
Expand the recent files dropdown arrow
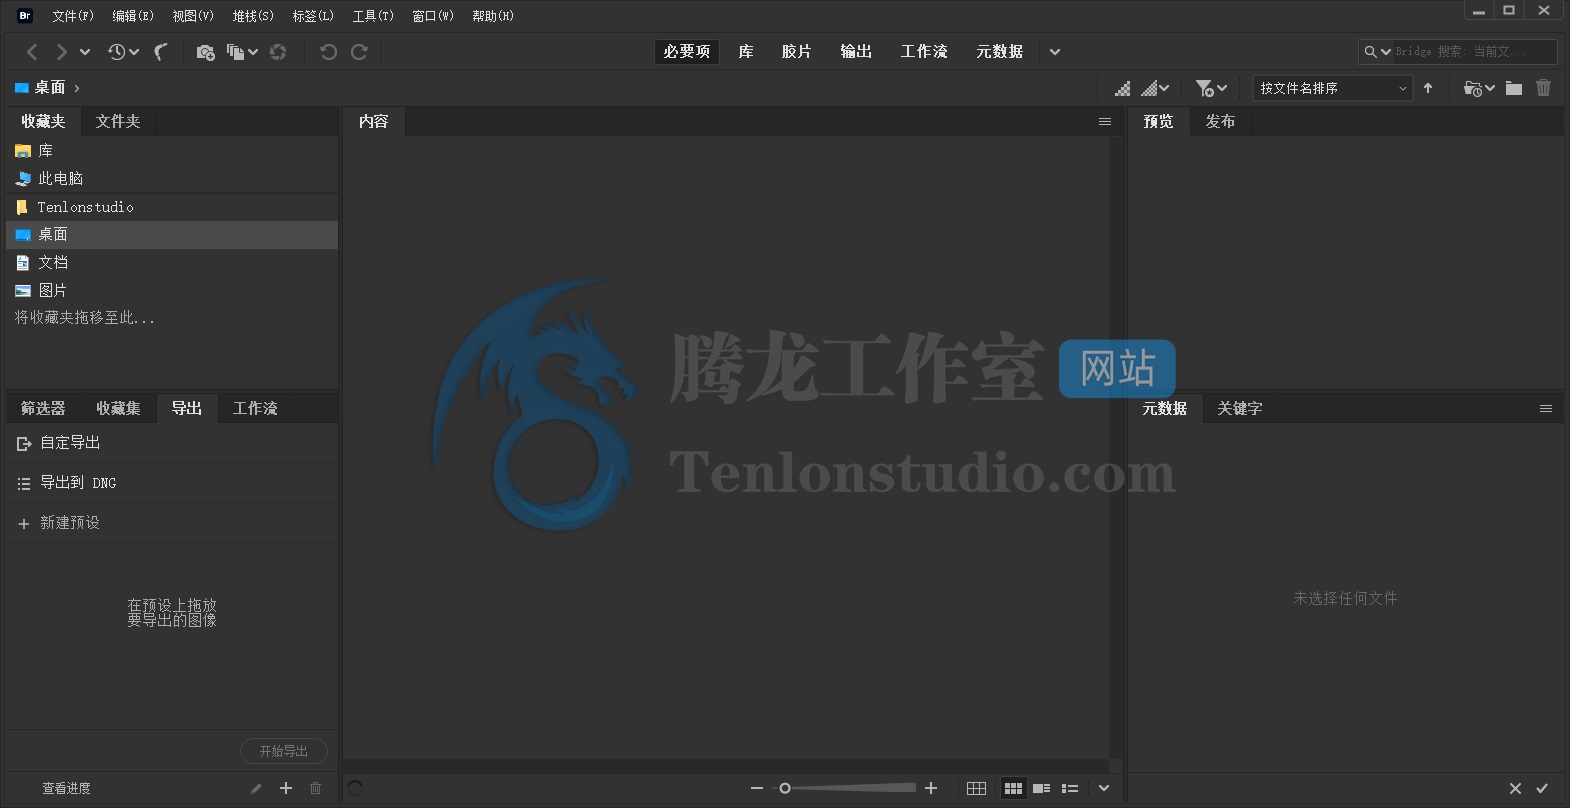coord(134,52)
